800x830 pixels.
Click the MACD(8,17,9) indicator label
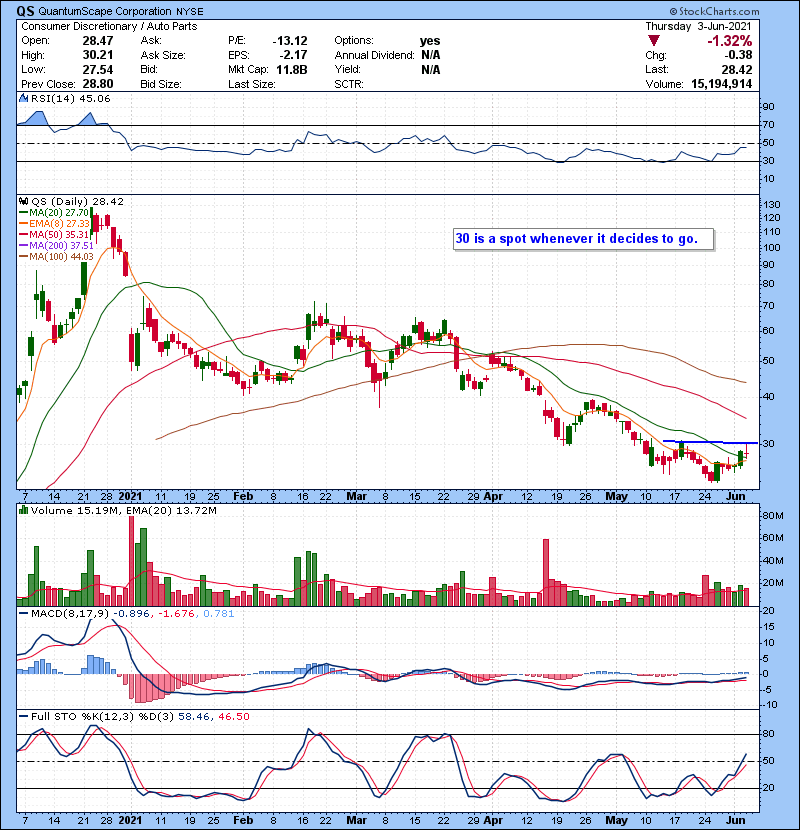pos(70,614)
